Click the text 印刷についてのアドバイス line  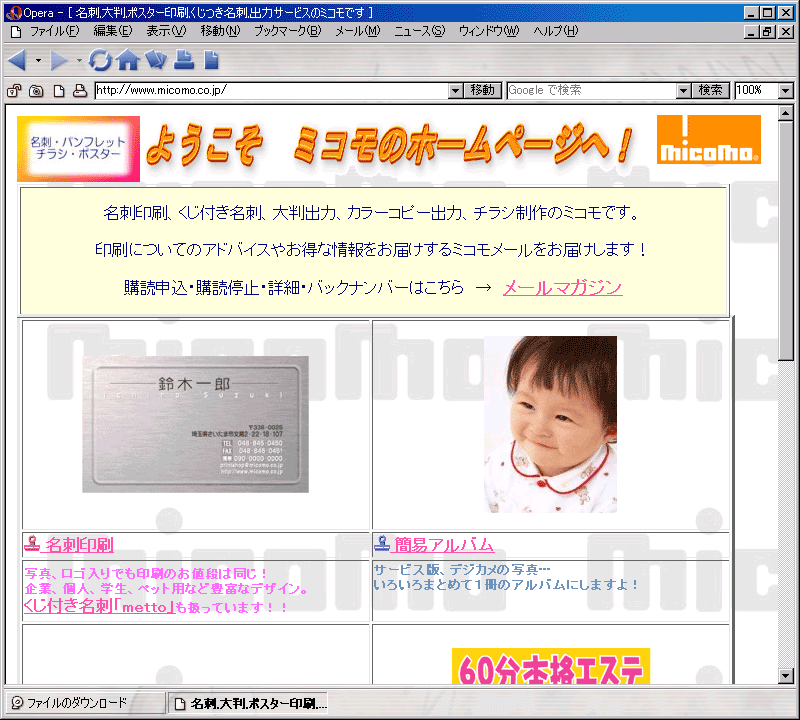(x=371, y=250)
